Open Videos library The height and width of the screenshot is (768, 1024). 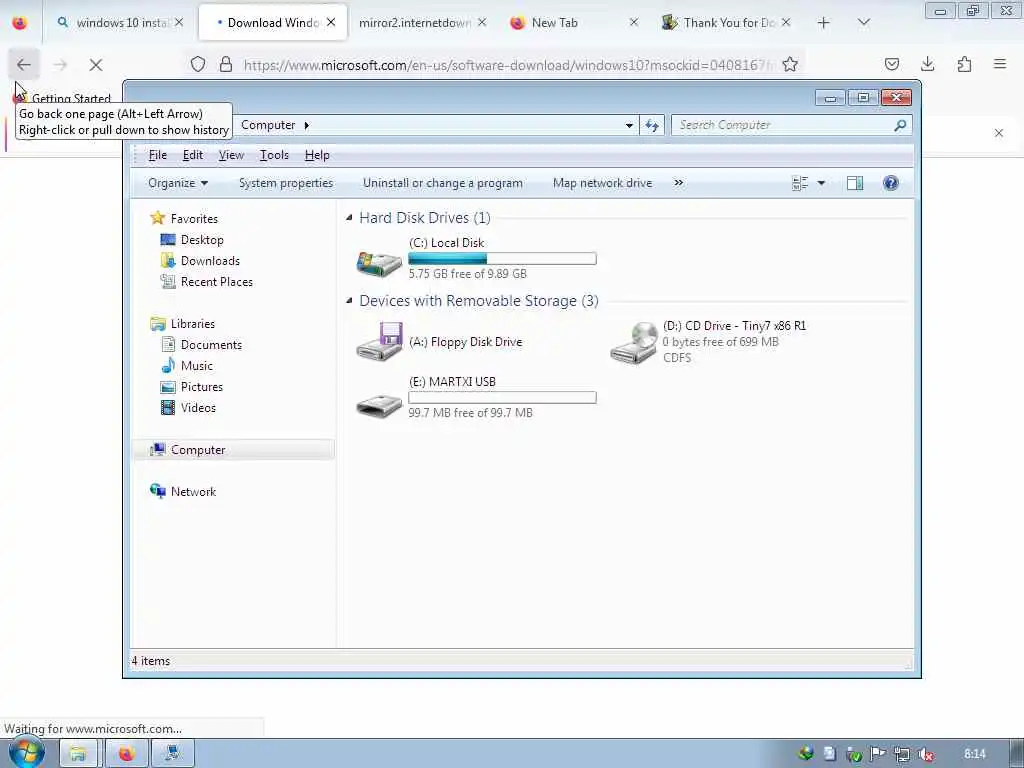(198, 408)
